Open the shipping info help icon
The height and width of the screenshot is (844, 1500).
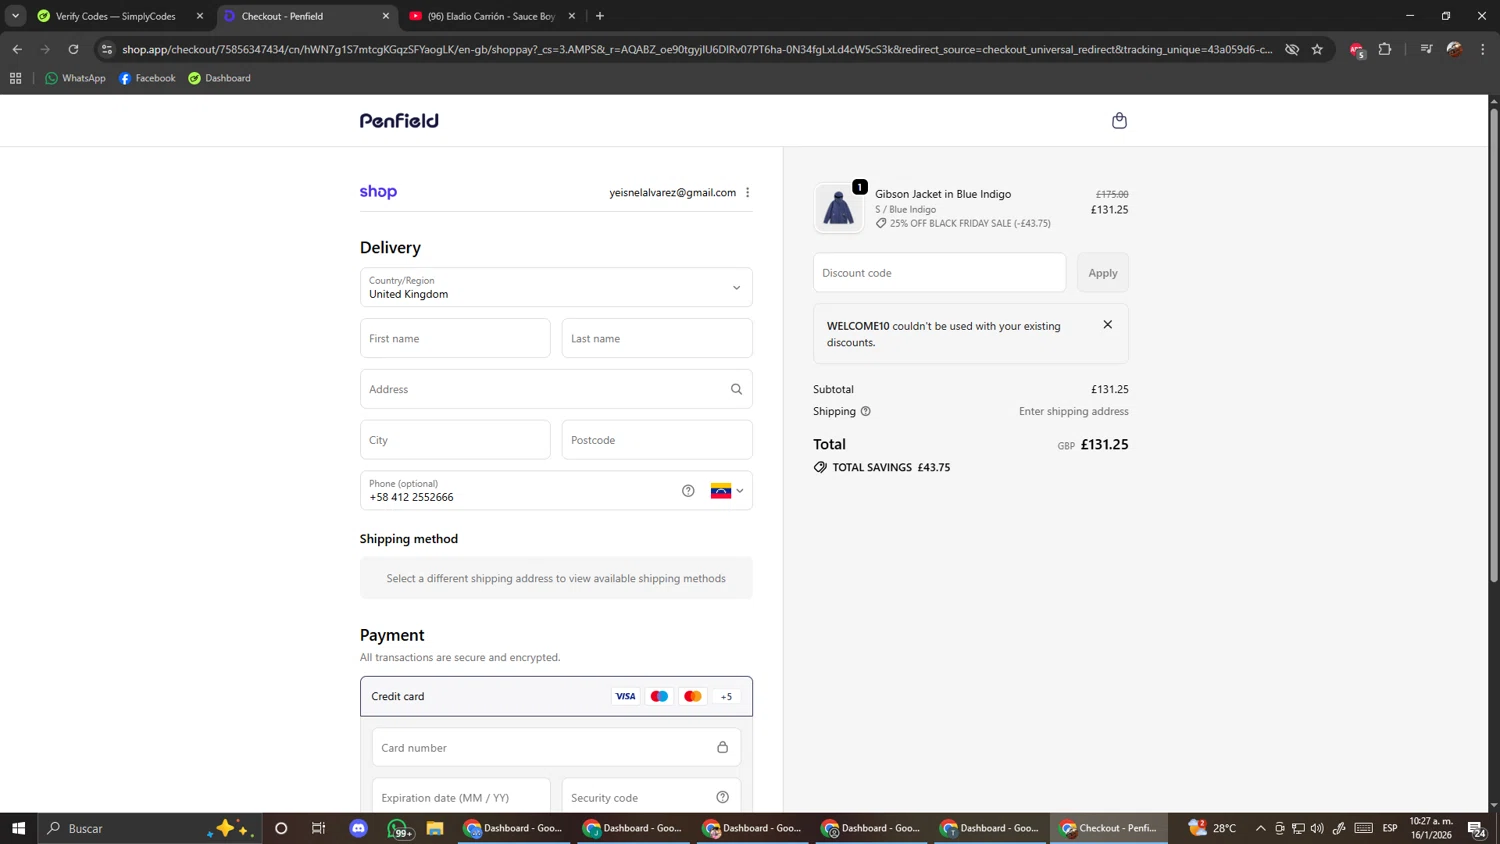(866, 411)
